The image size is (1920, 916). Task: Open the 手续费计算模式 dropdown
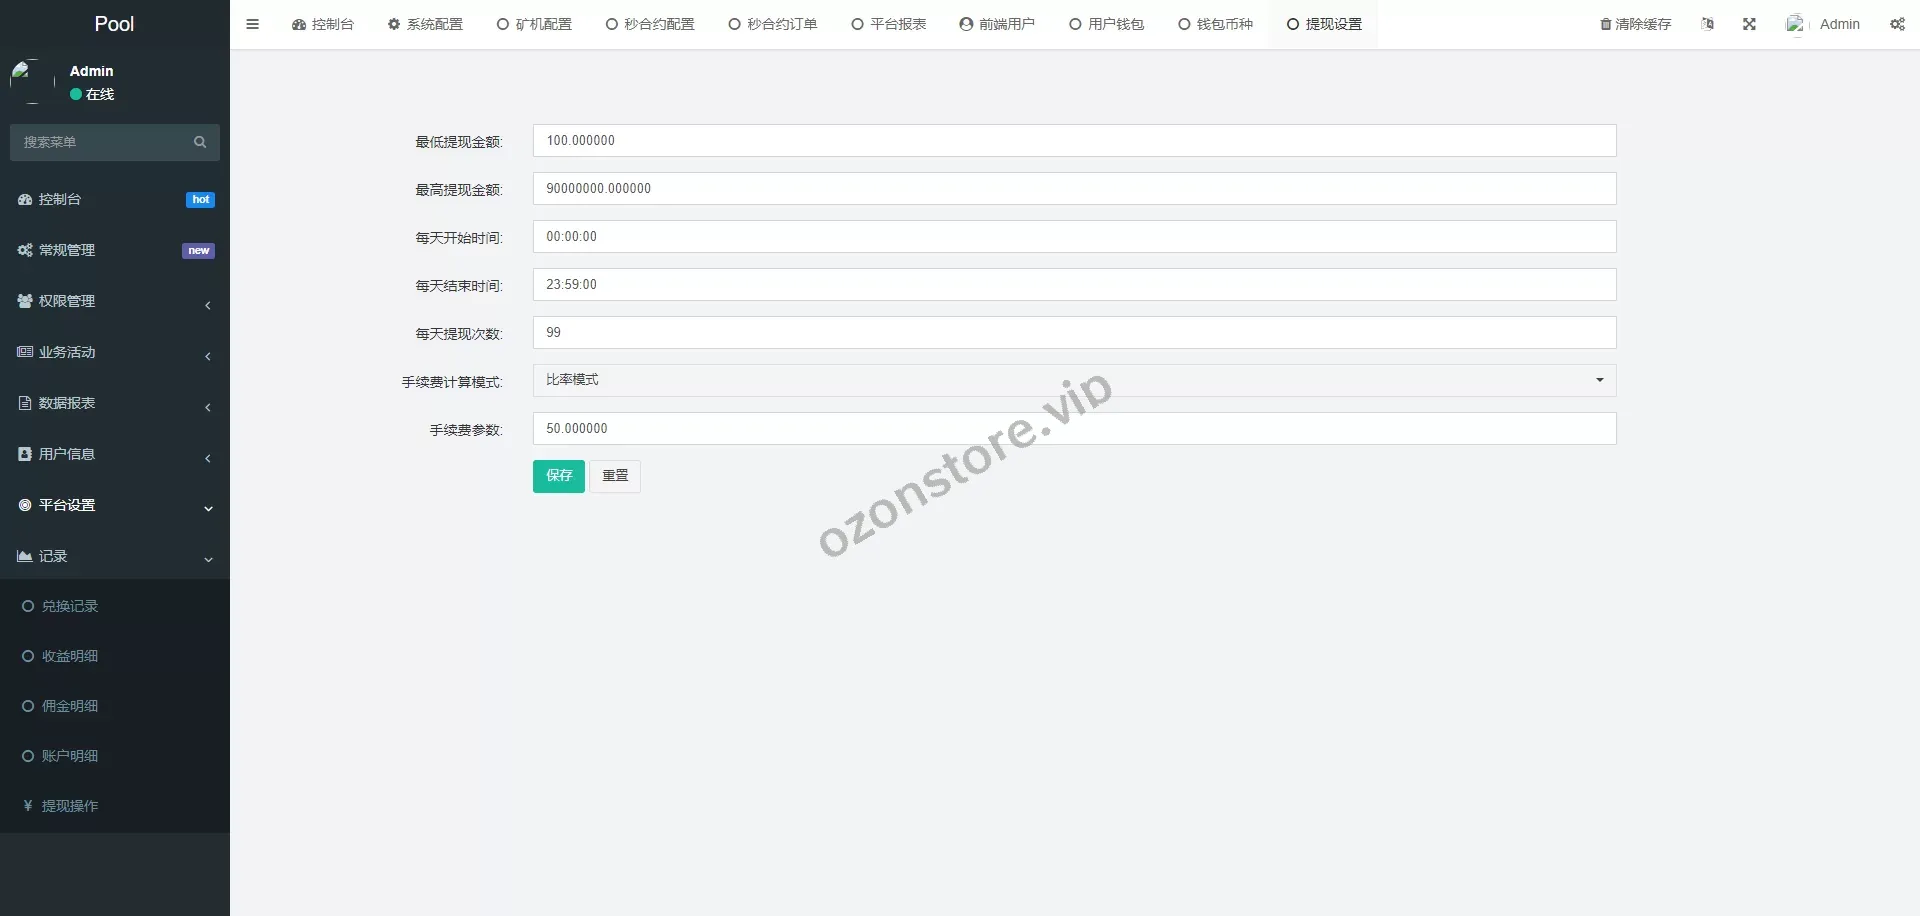(1074, 380)
